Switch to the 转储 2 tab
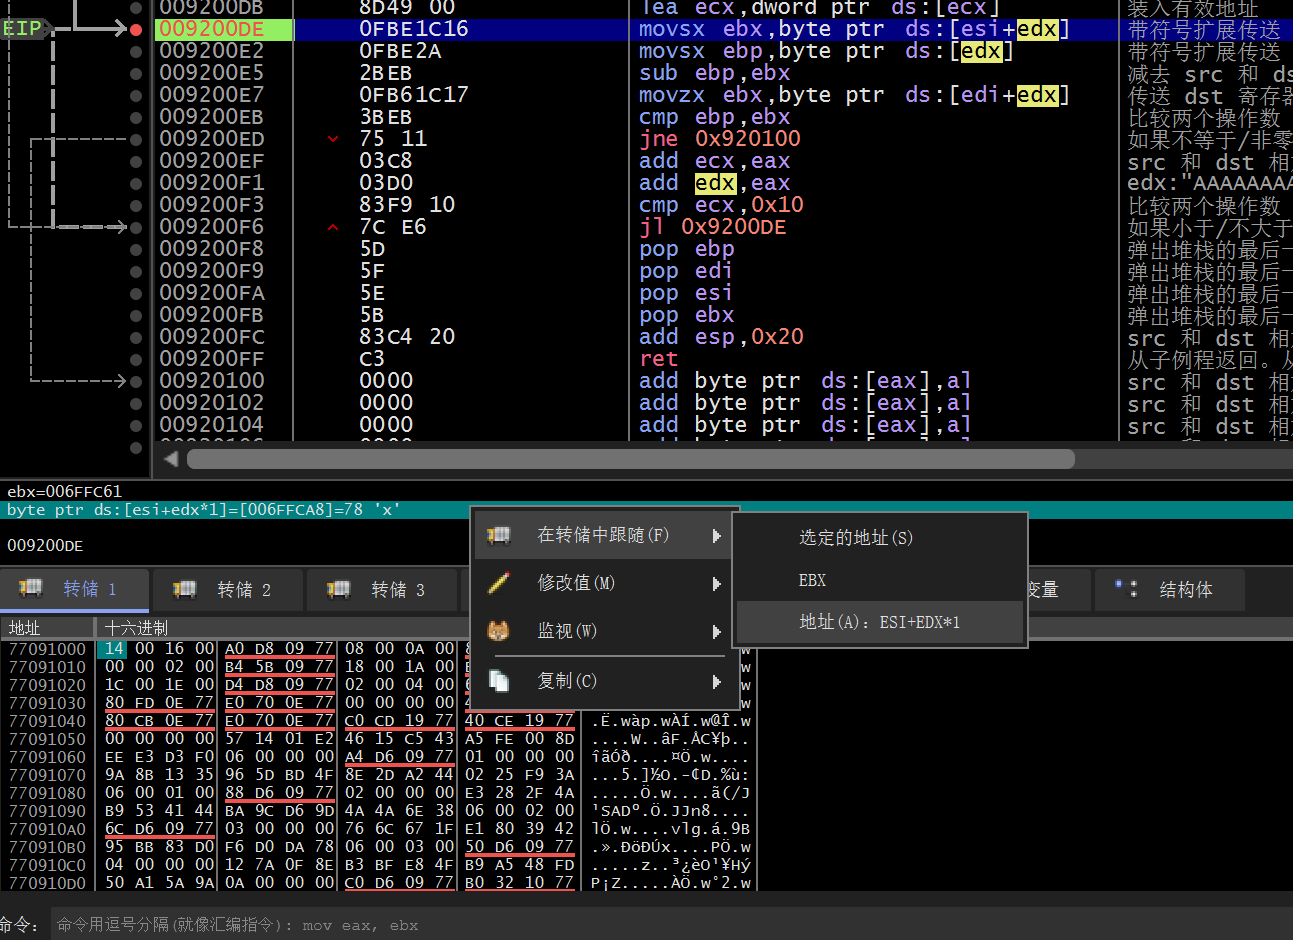The height and width of the screenshot is (940, 1293). 228,590
